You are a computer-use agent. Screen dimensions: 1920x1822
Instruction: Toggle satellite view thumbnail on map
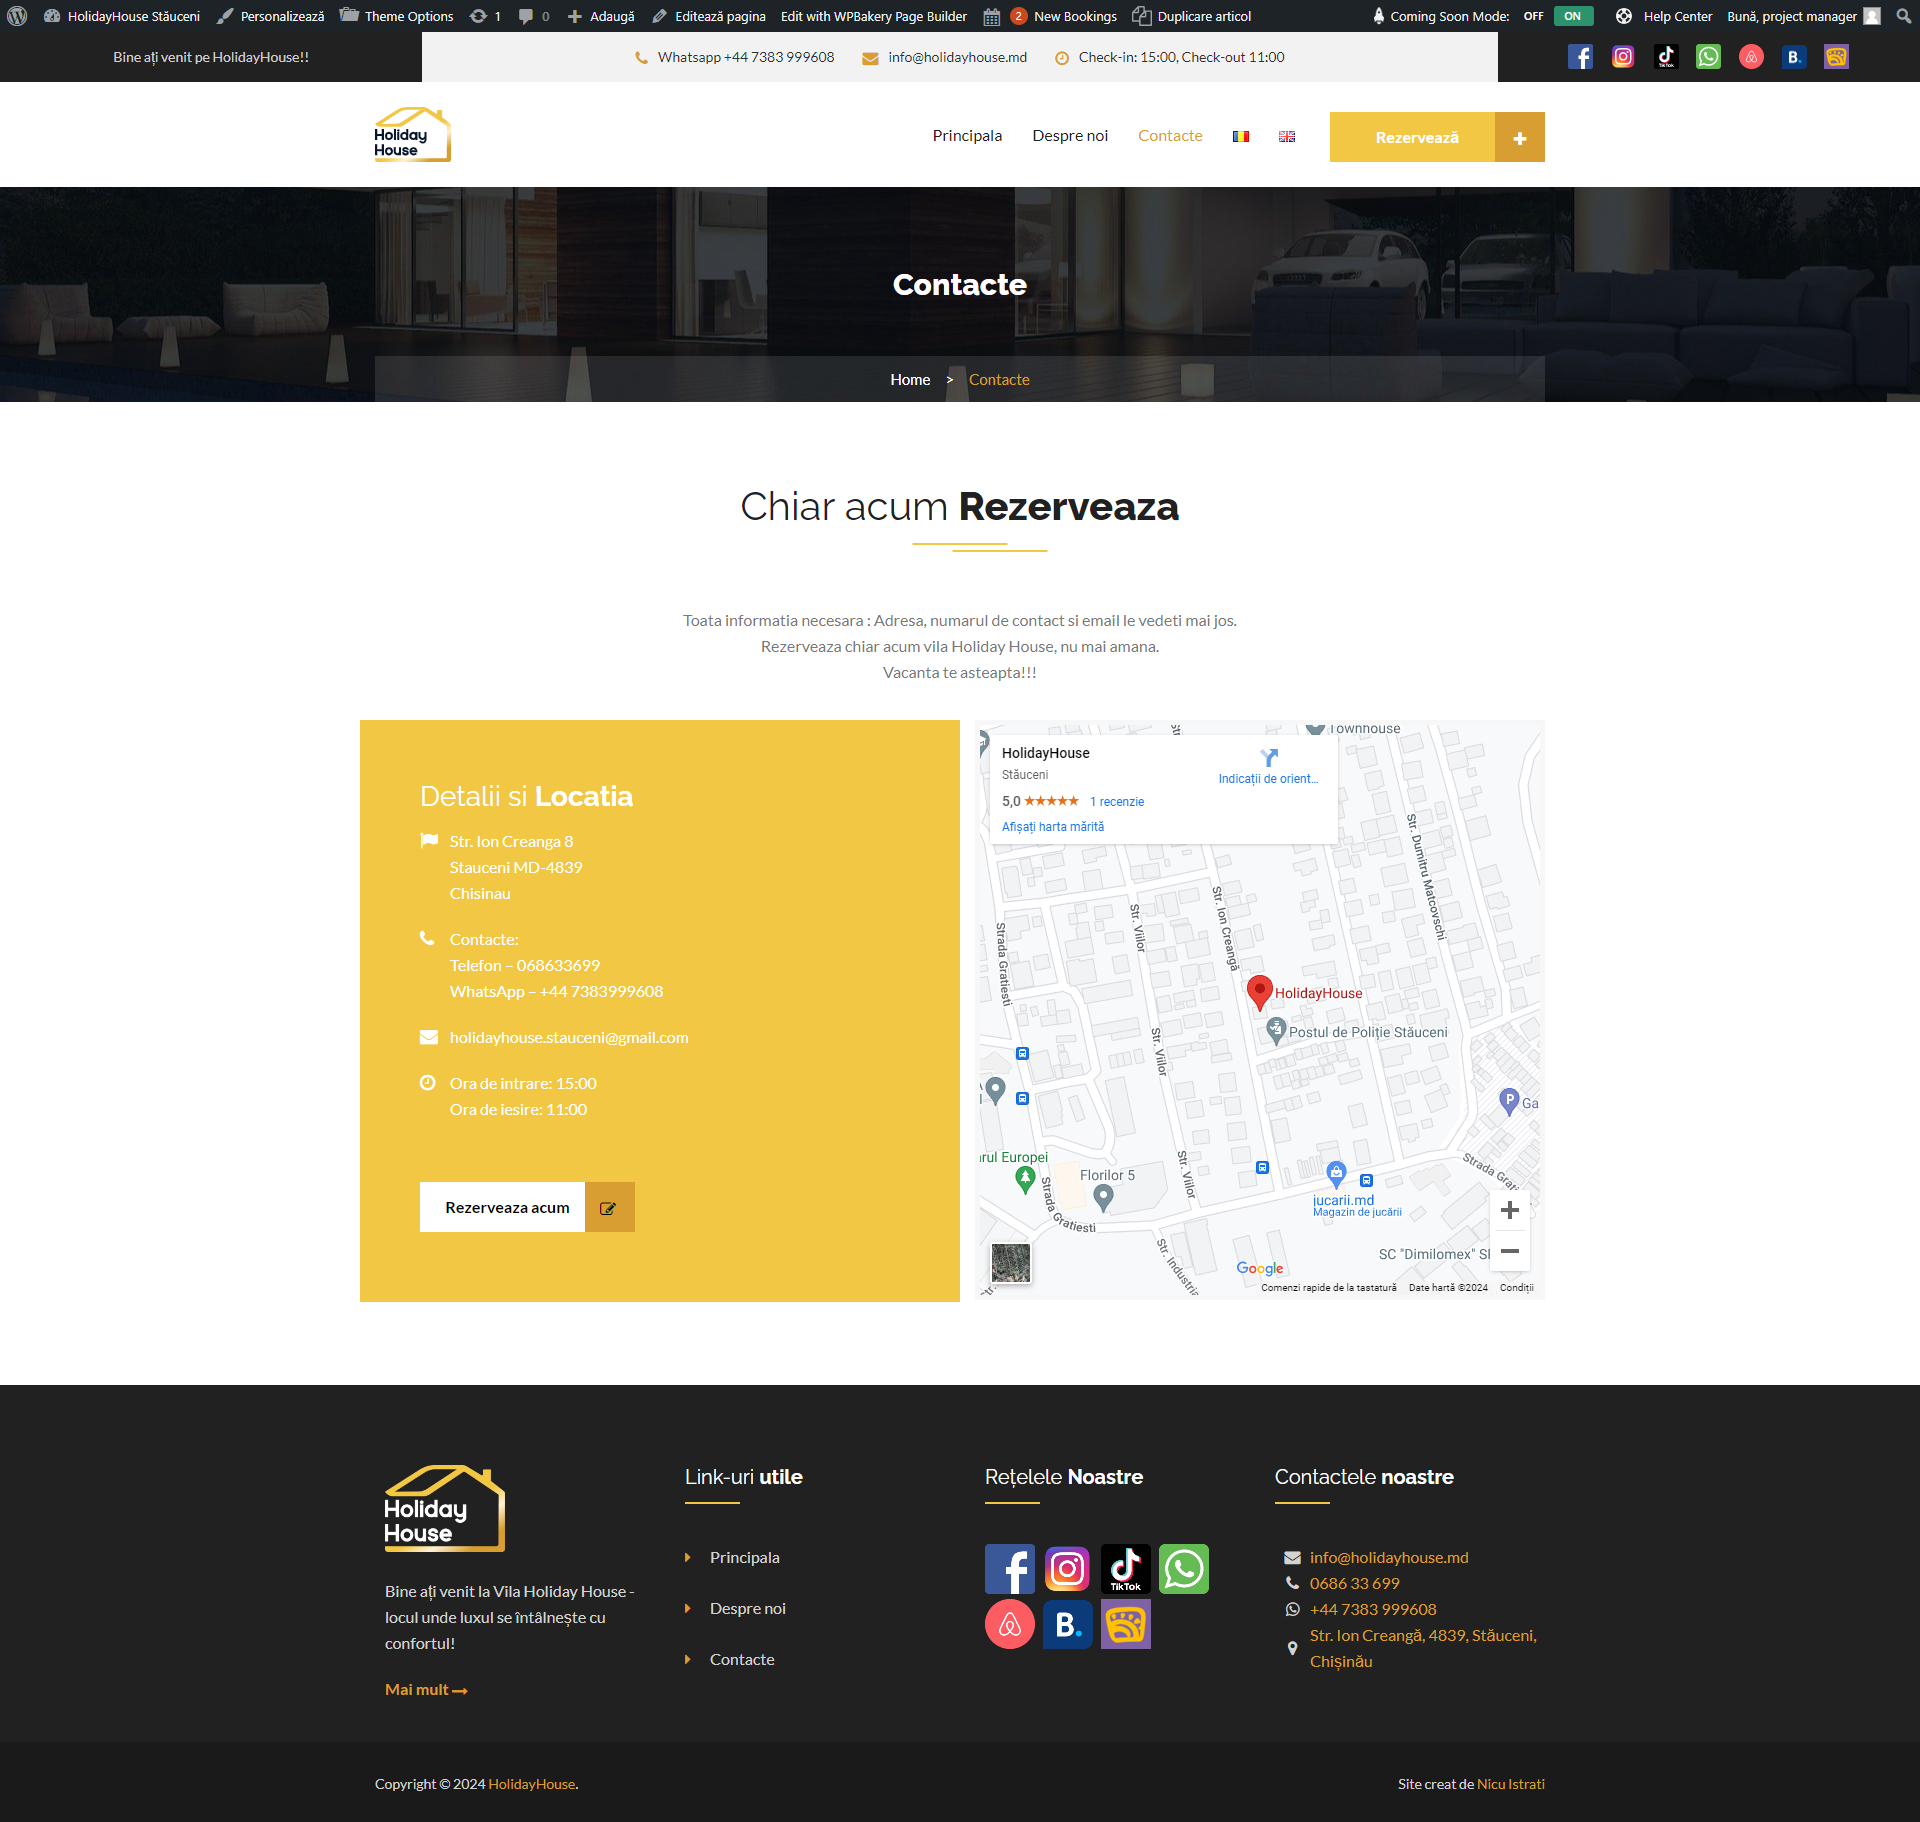[x=1010, y=1263]
